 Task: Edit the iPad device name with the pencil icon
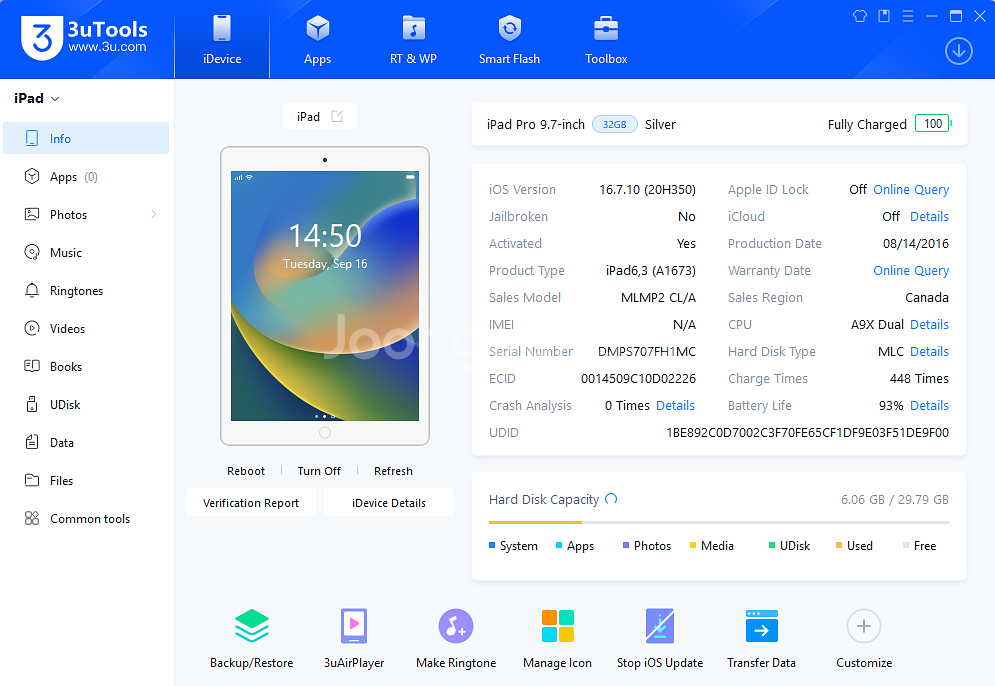[x=337, y=117]
